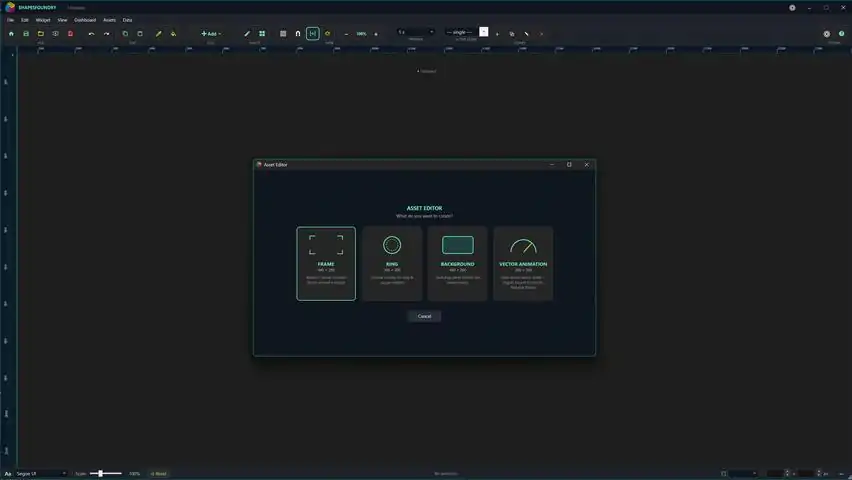The image size is (852, 480).
Task: Open settings gear in toolbar right
Action: pos(826,34)
